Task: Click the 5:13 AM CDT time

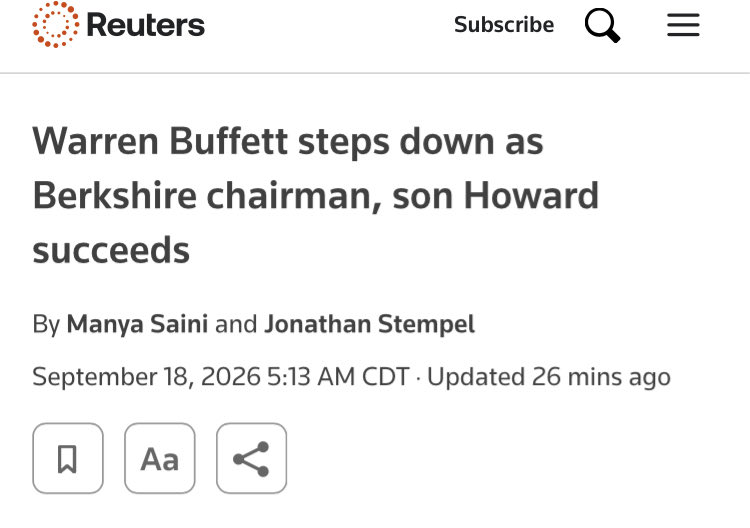Action: click(x=338, y=376)
